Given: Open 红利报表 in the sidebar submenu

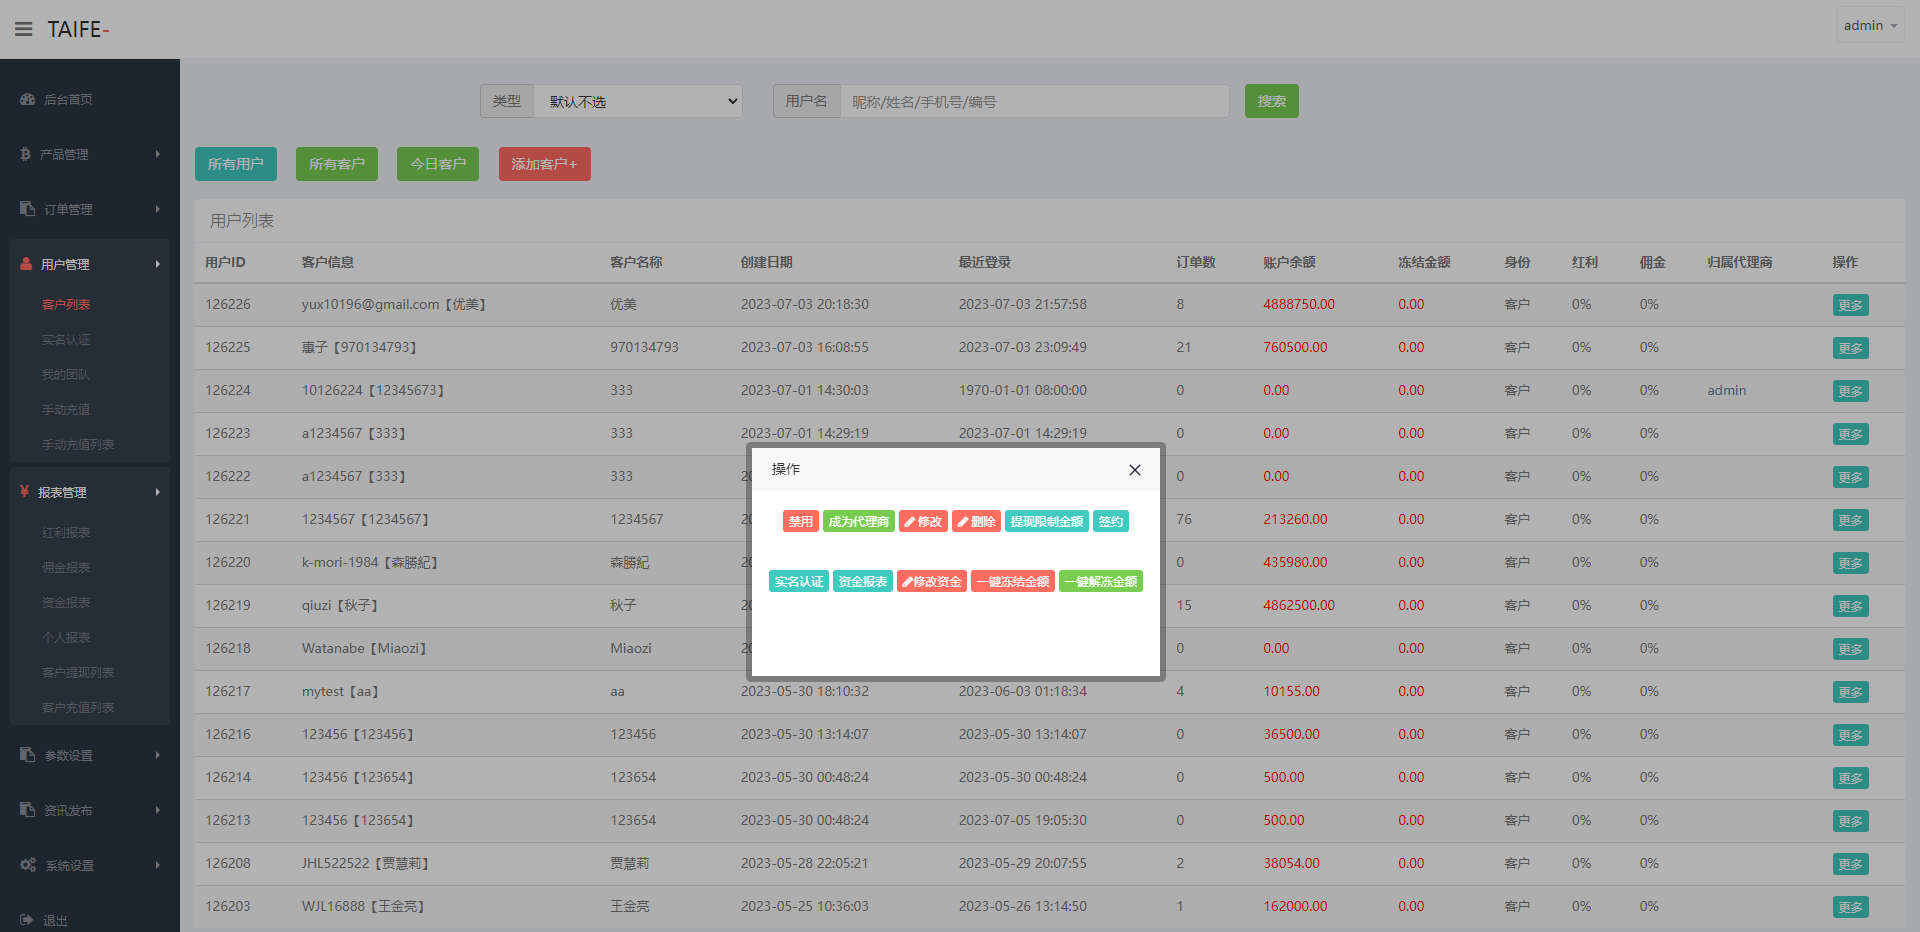Looking at the screenshot, I should tap(66, 533).
